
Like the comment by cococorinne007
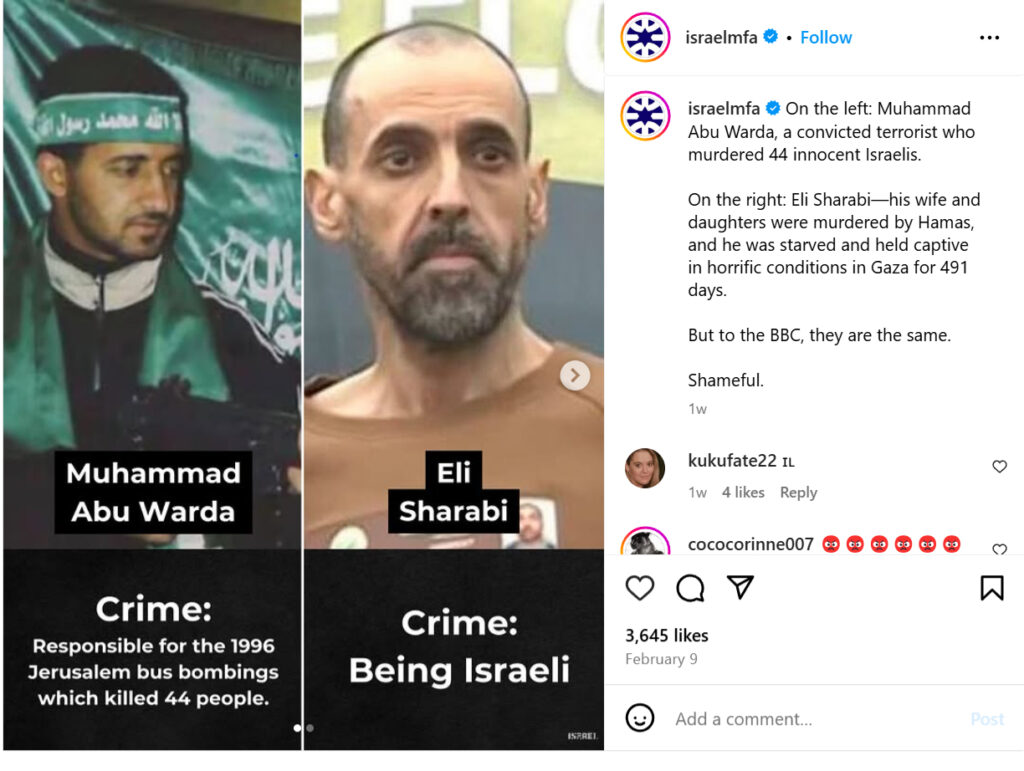click(999, 549)
